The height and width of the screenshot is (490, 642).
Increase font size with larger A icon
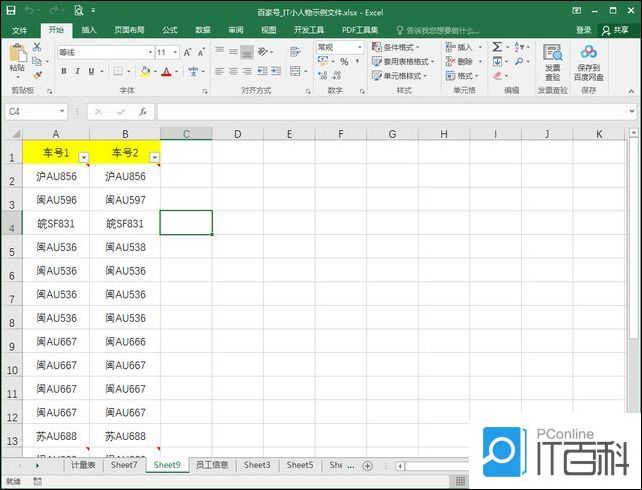[x=187, y=52]
